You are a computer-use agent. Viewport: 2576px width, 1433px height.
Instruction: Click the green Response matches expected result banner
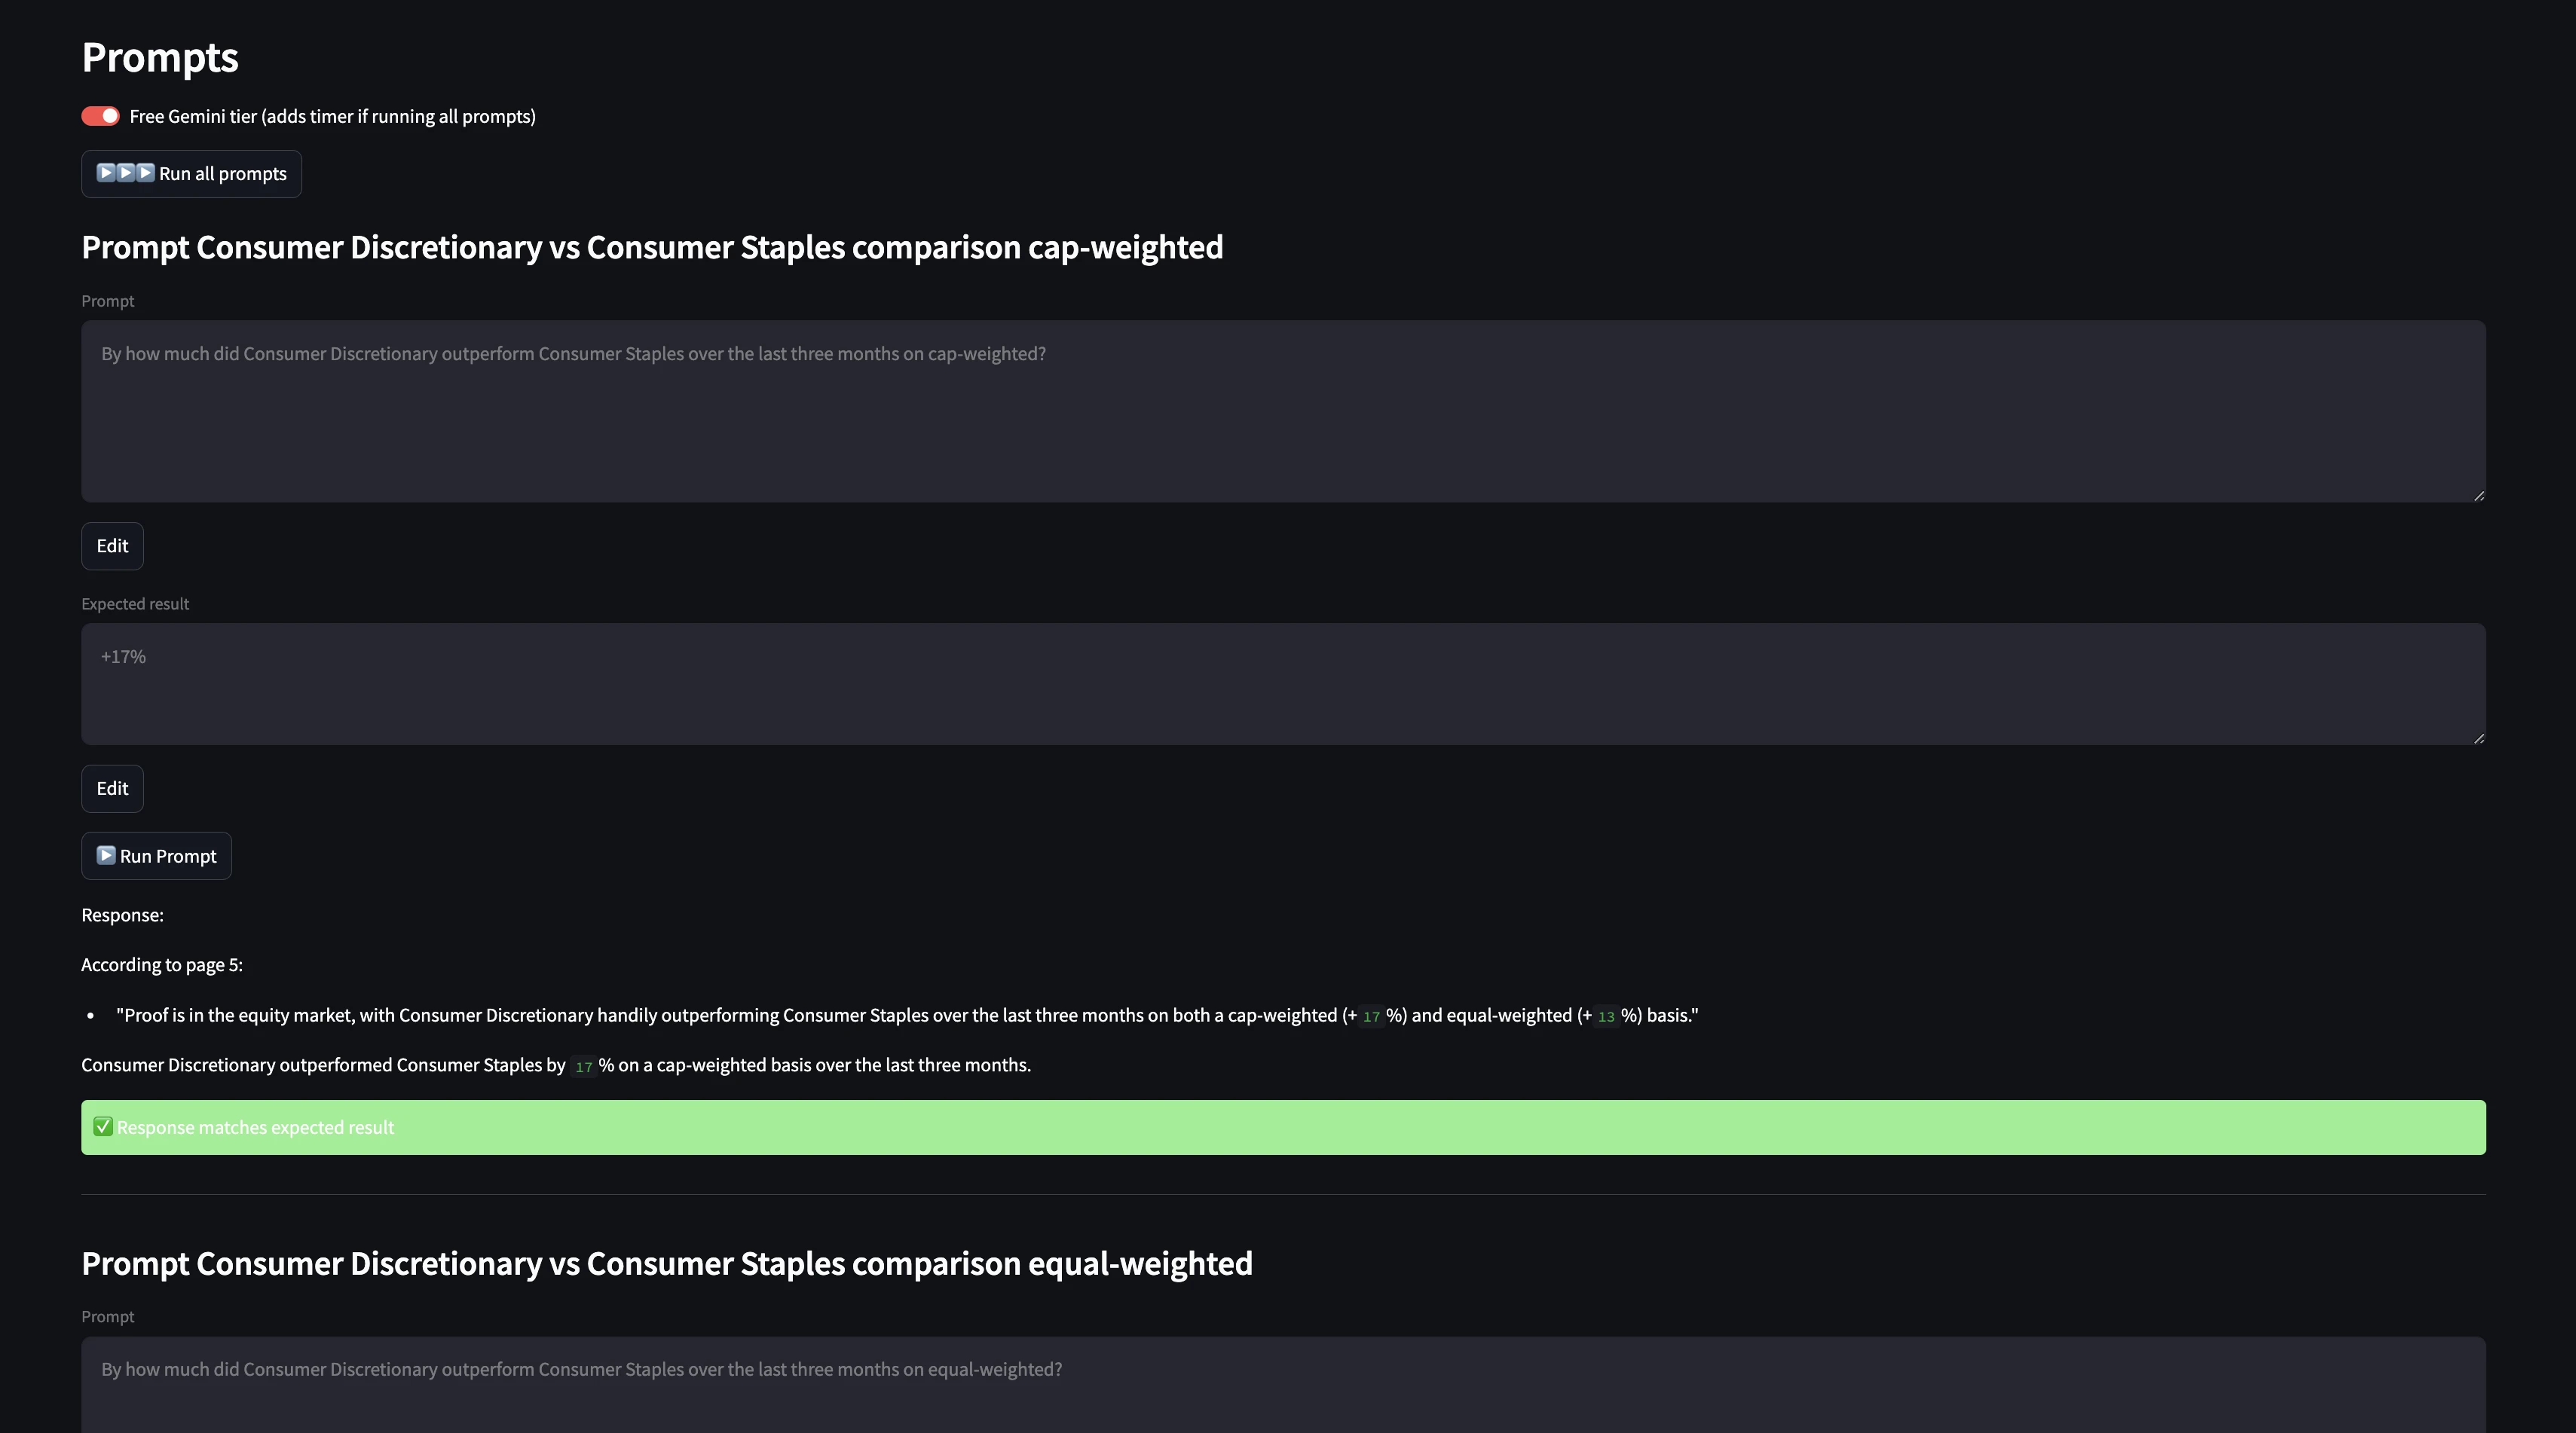coord(1283,1128)
